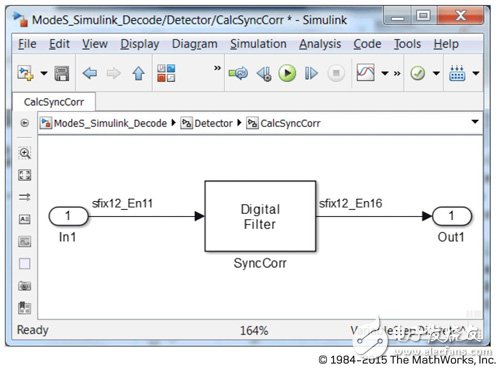Toggle the sample time display arrows icon
500x368 pixels.
click(25, 197)
